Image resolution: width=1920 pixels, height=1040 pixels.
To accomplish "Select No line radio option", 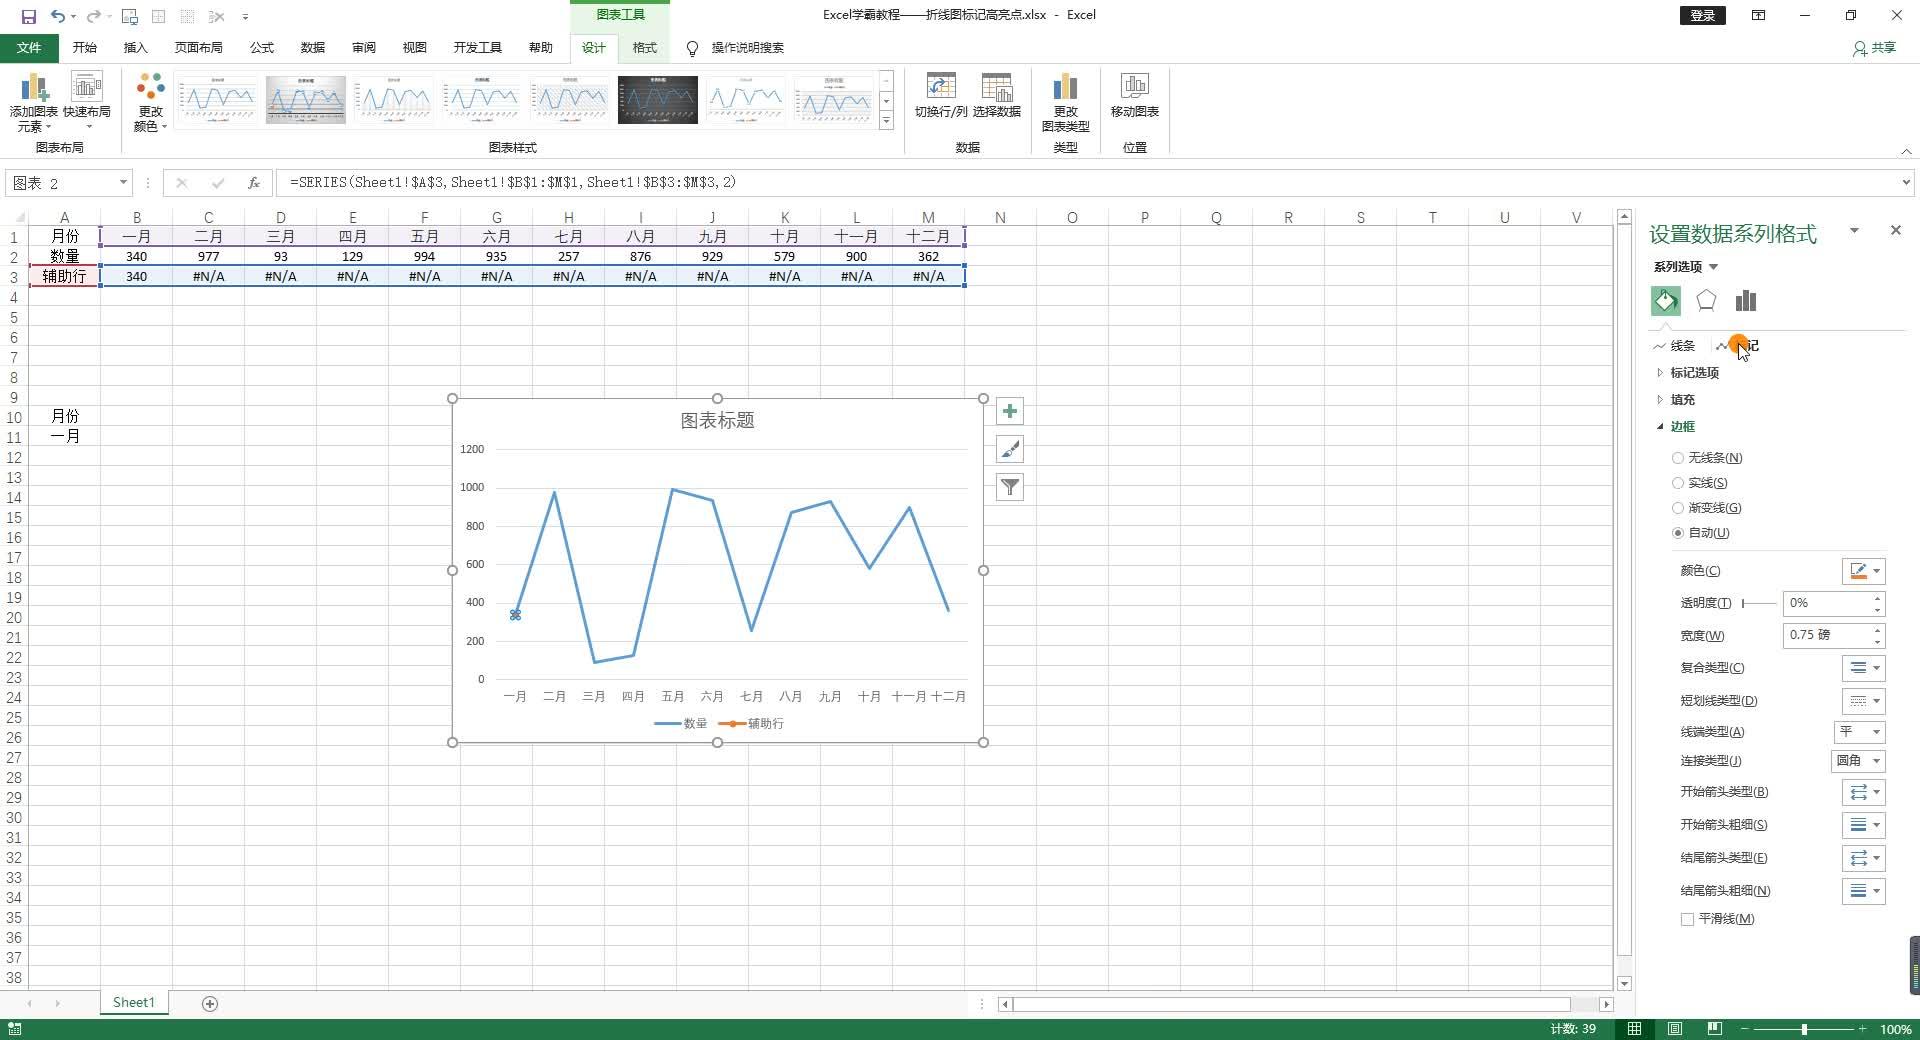I will click(x=1678, y=458).
